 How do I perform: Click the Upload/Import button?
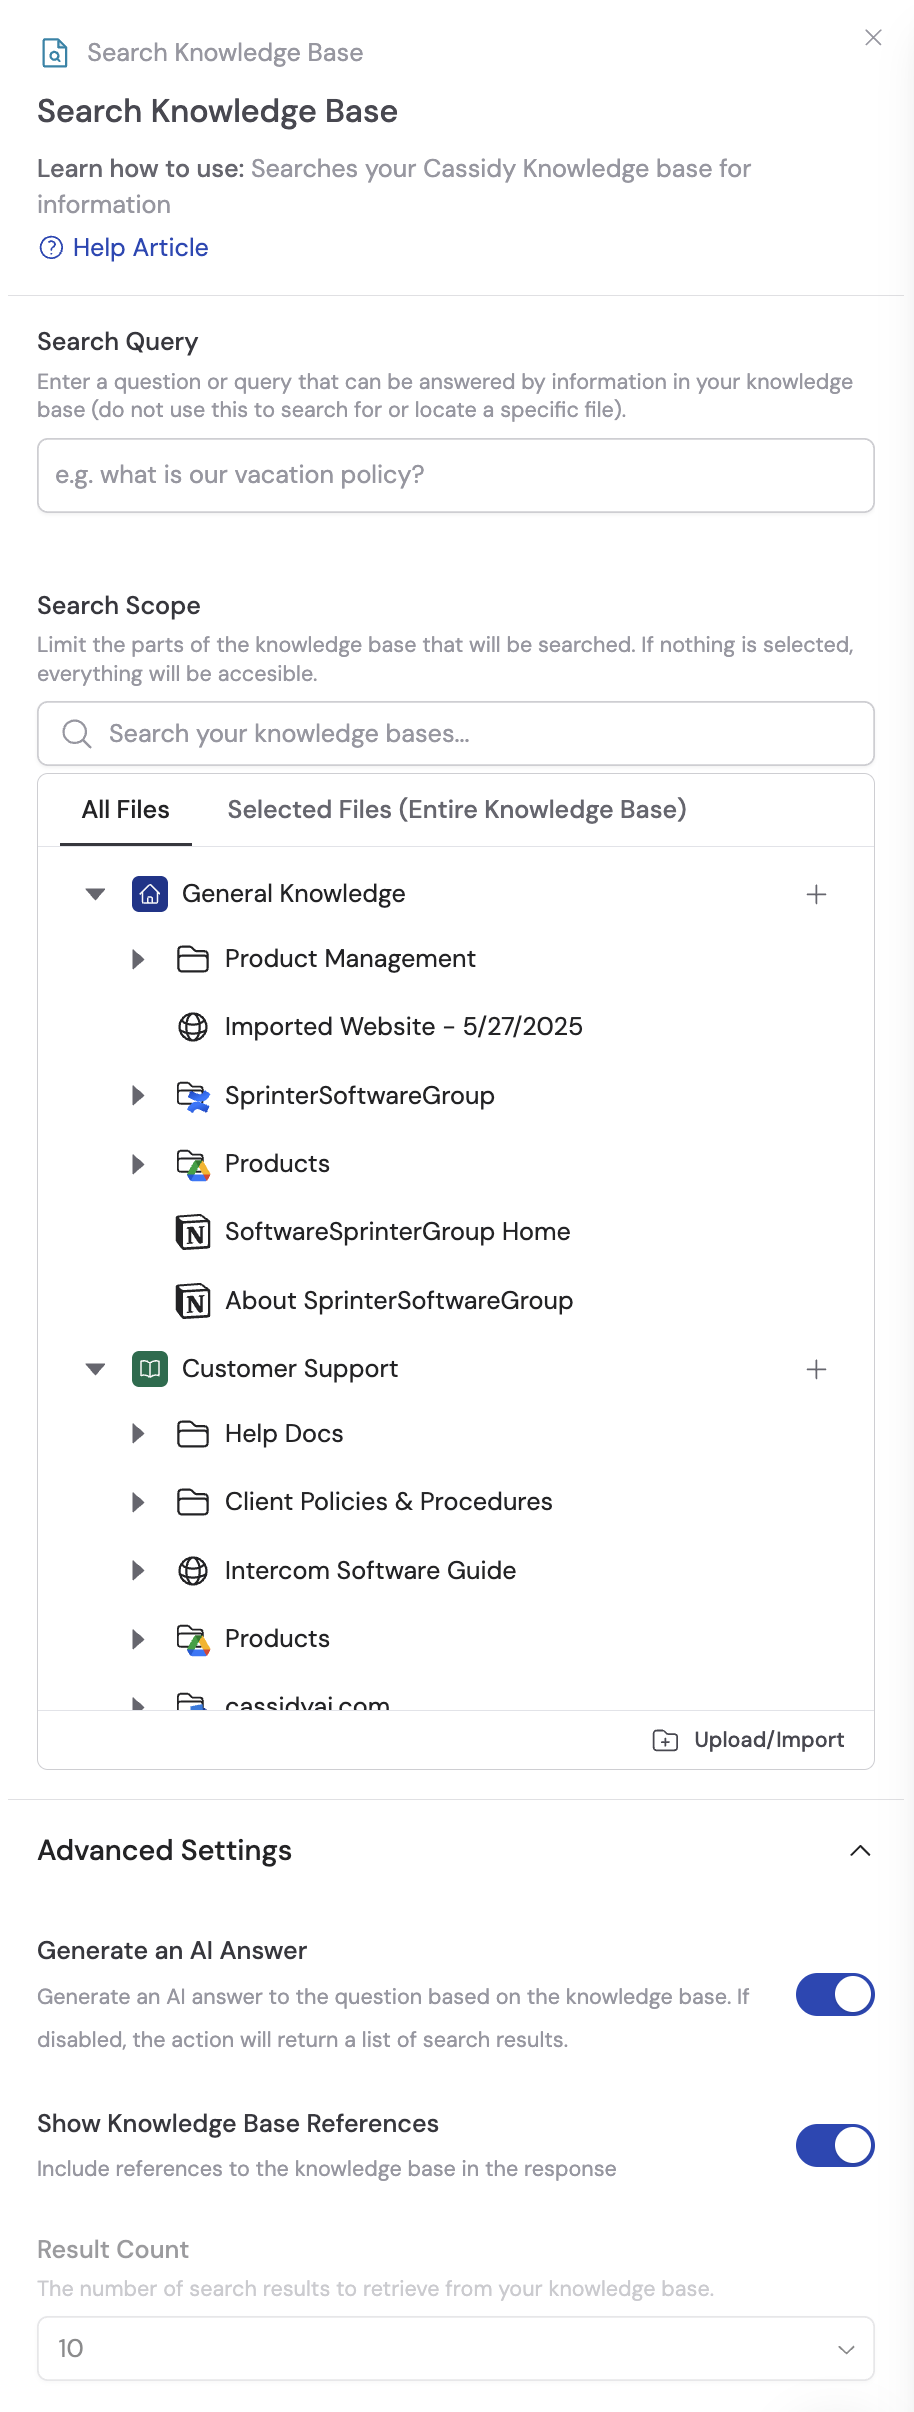coord(749,1740)
